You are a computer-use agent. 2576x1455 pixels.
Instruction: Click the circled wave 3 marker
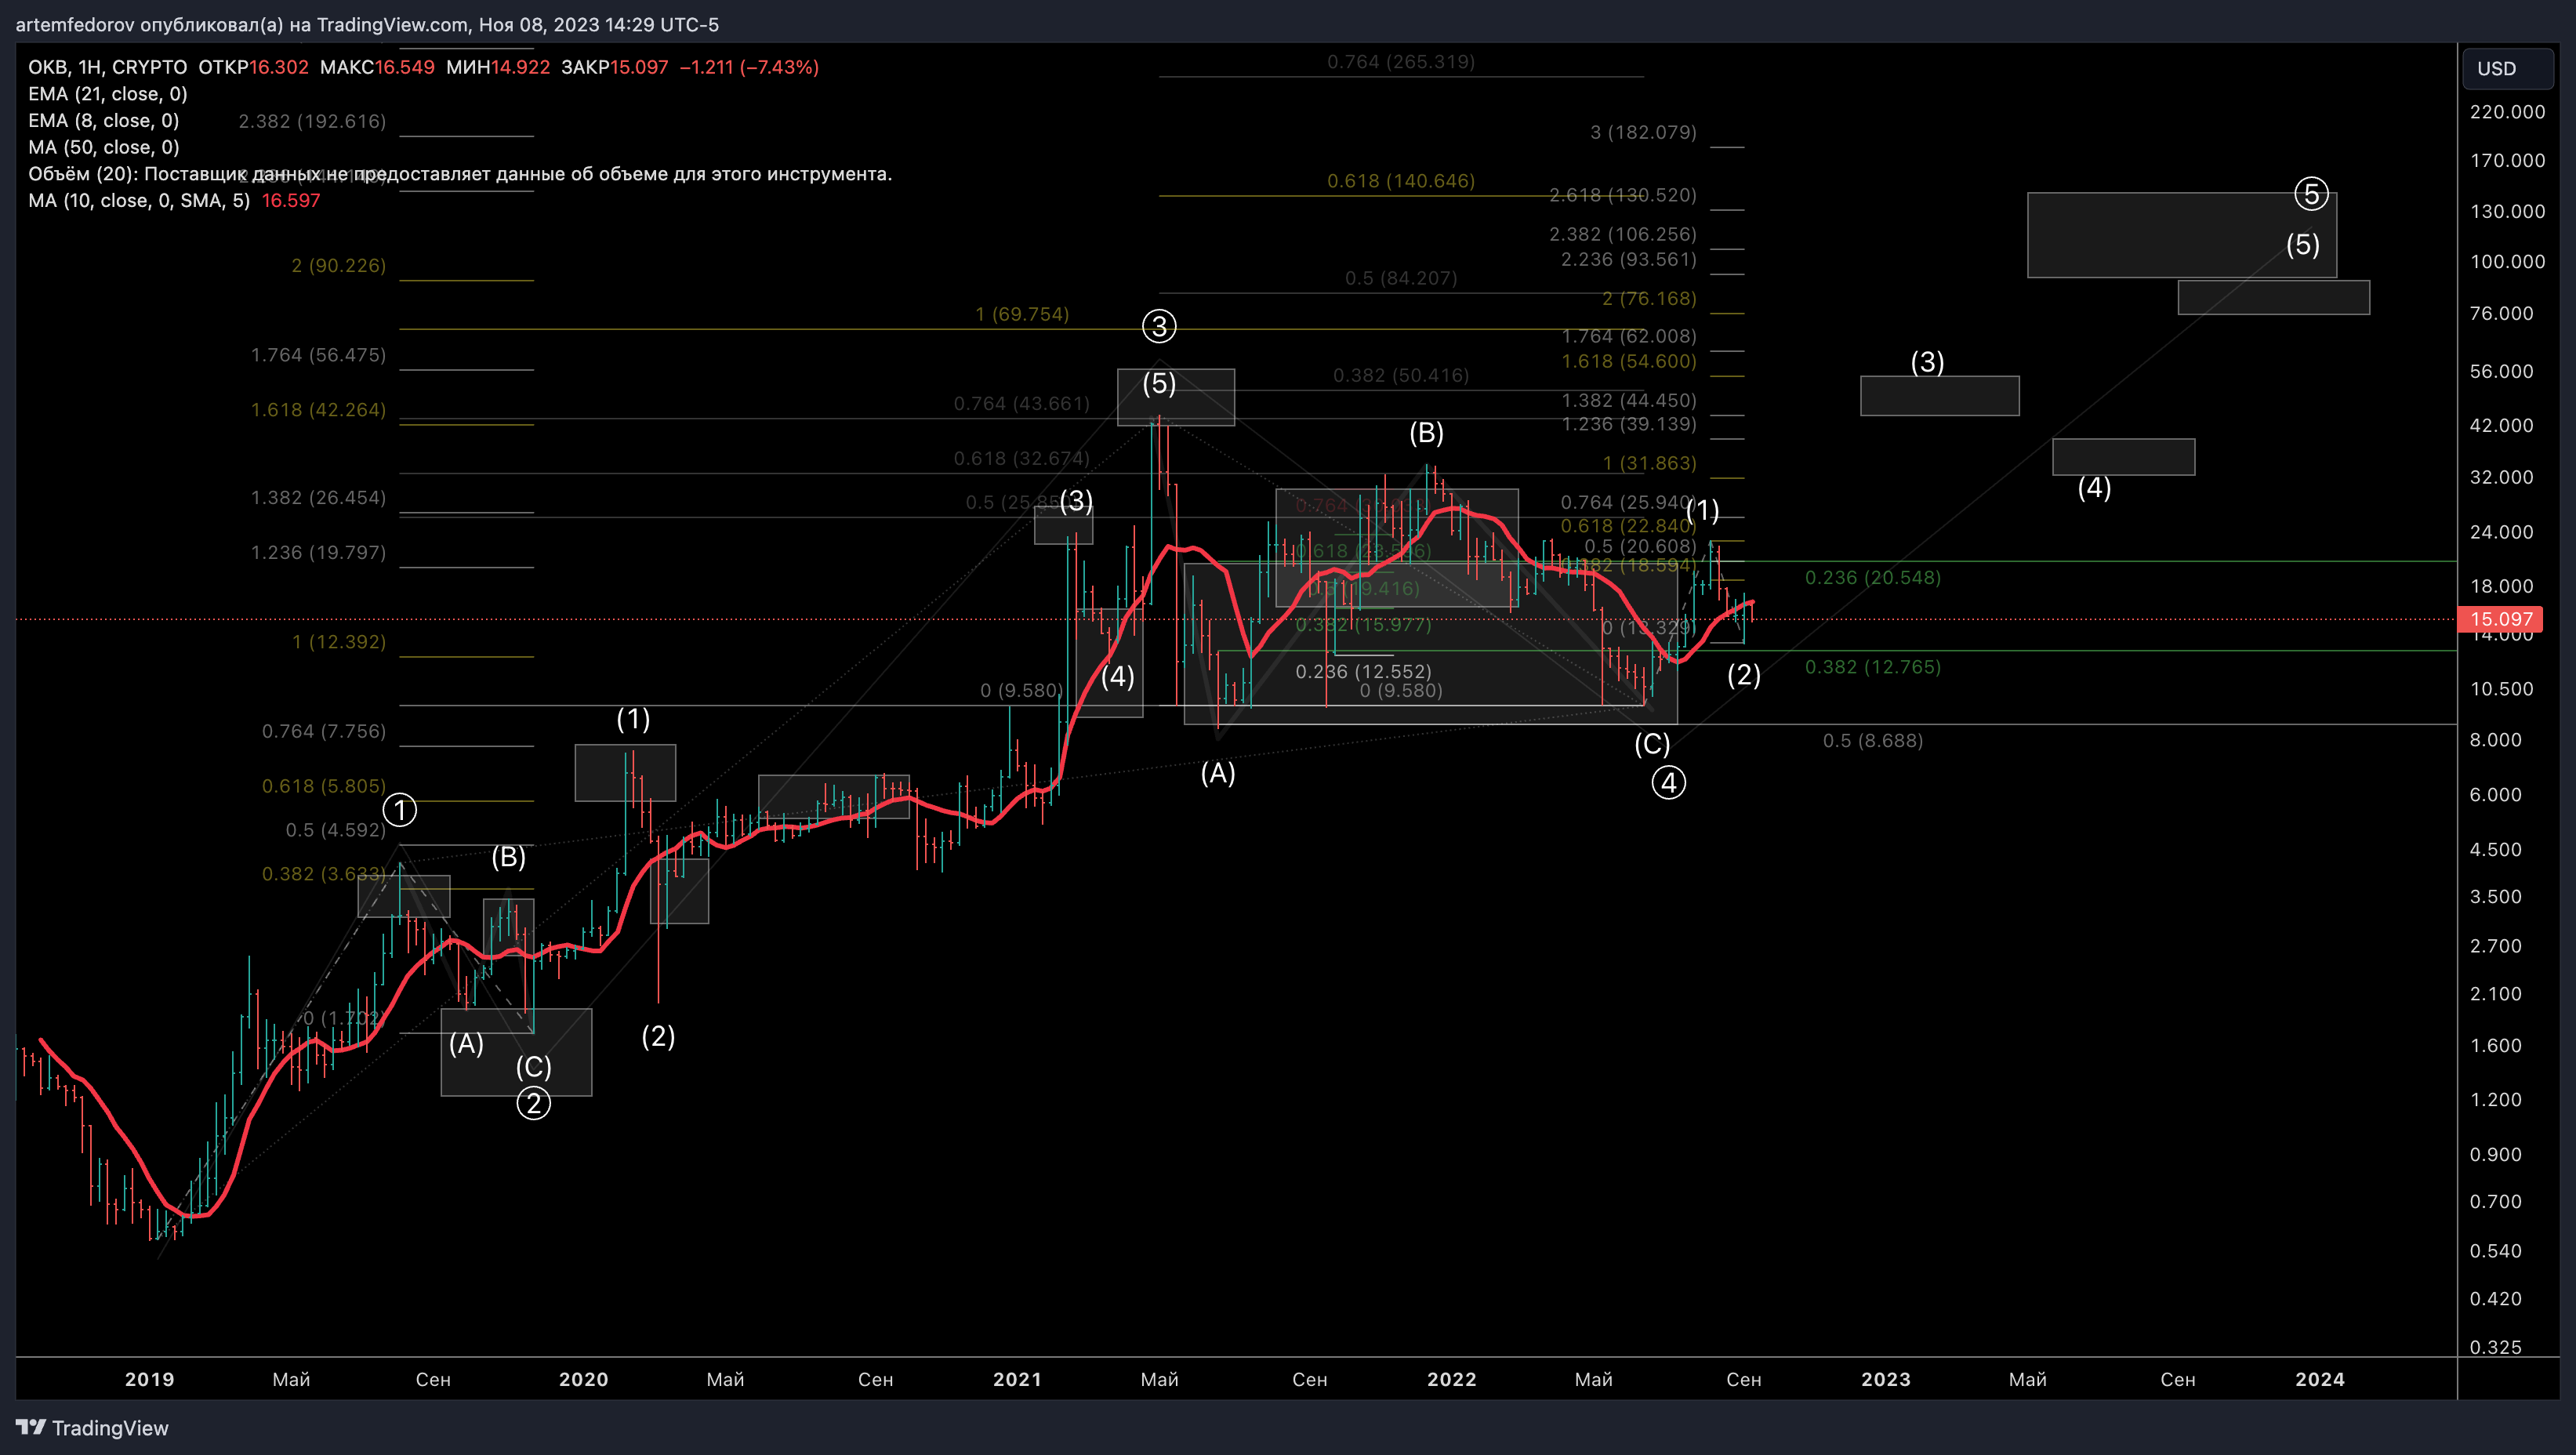[1159, 325]
